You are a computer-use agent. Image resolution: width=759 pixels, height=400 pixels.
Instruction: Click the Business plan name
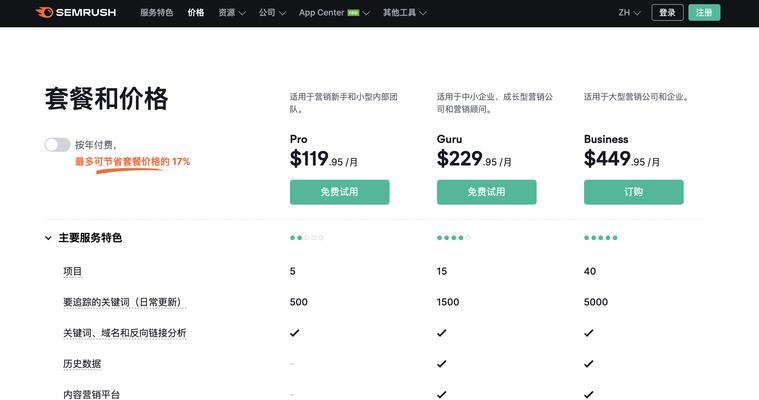[606, 139]
